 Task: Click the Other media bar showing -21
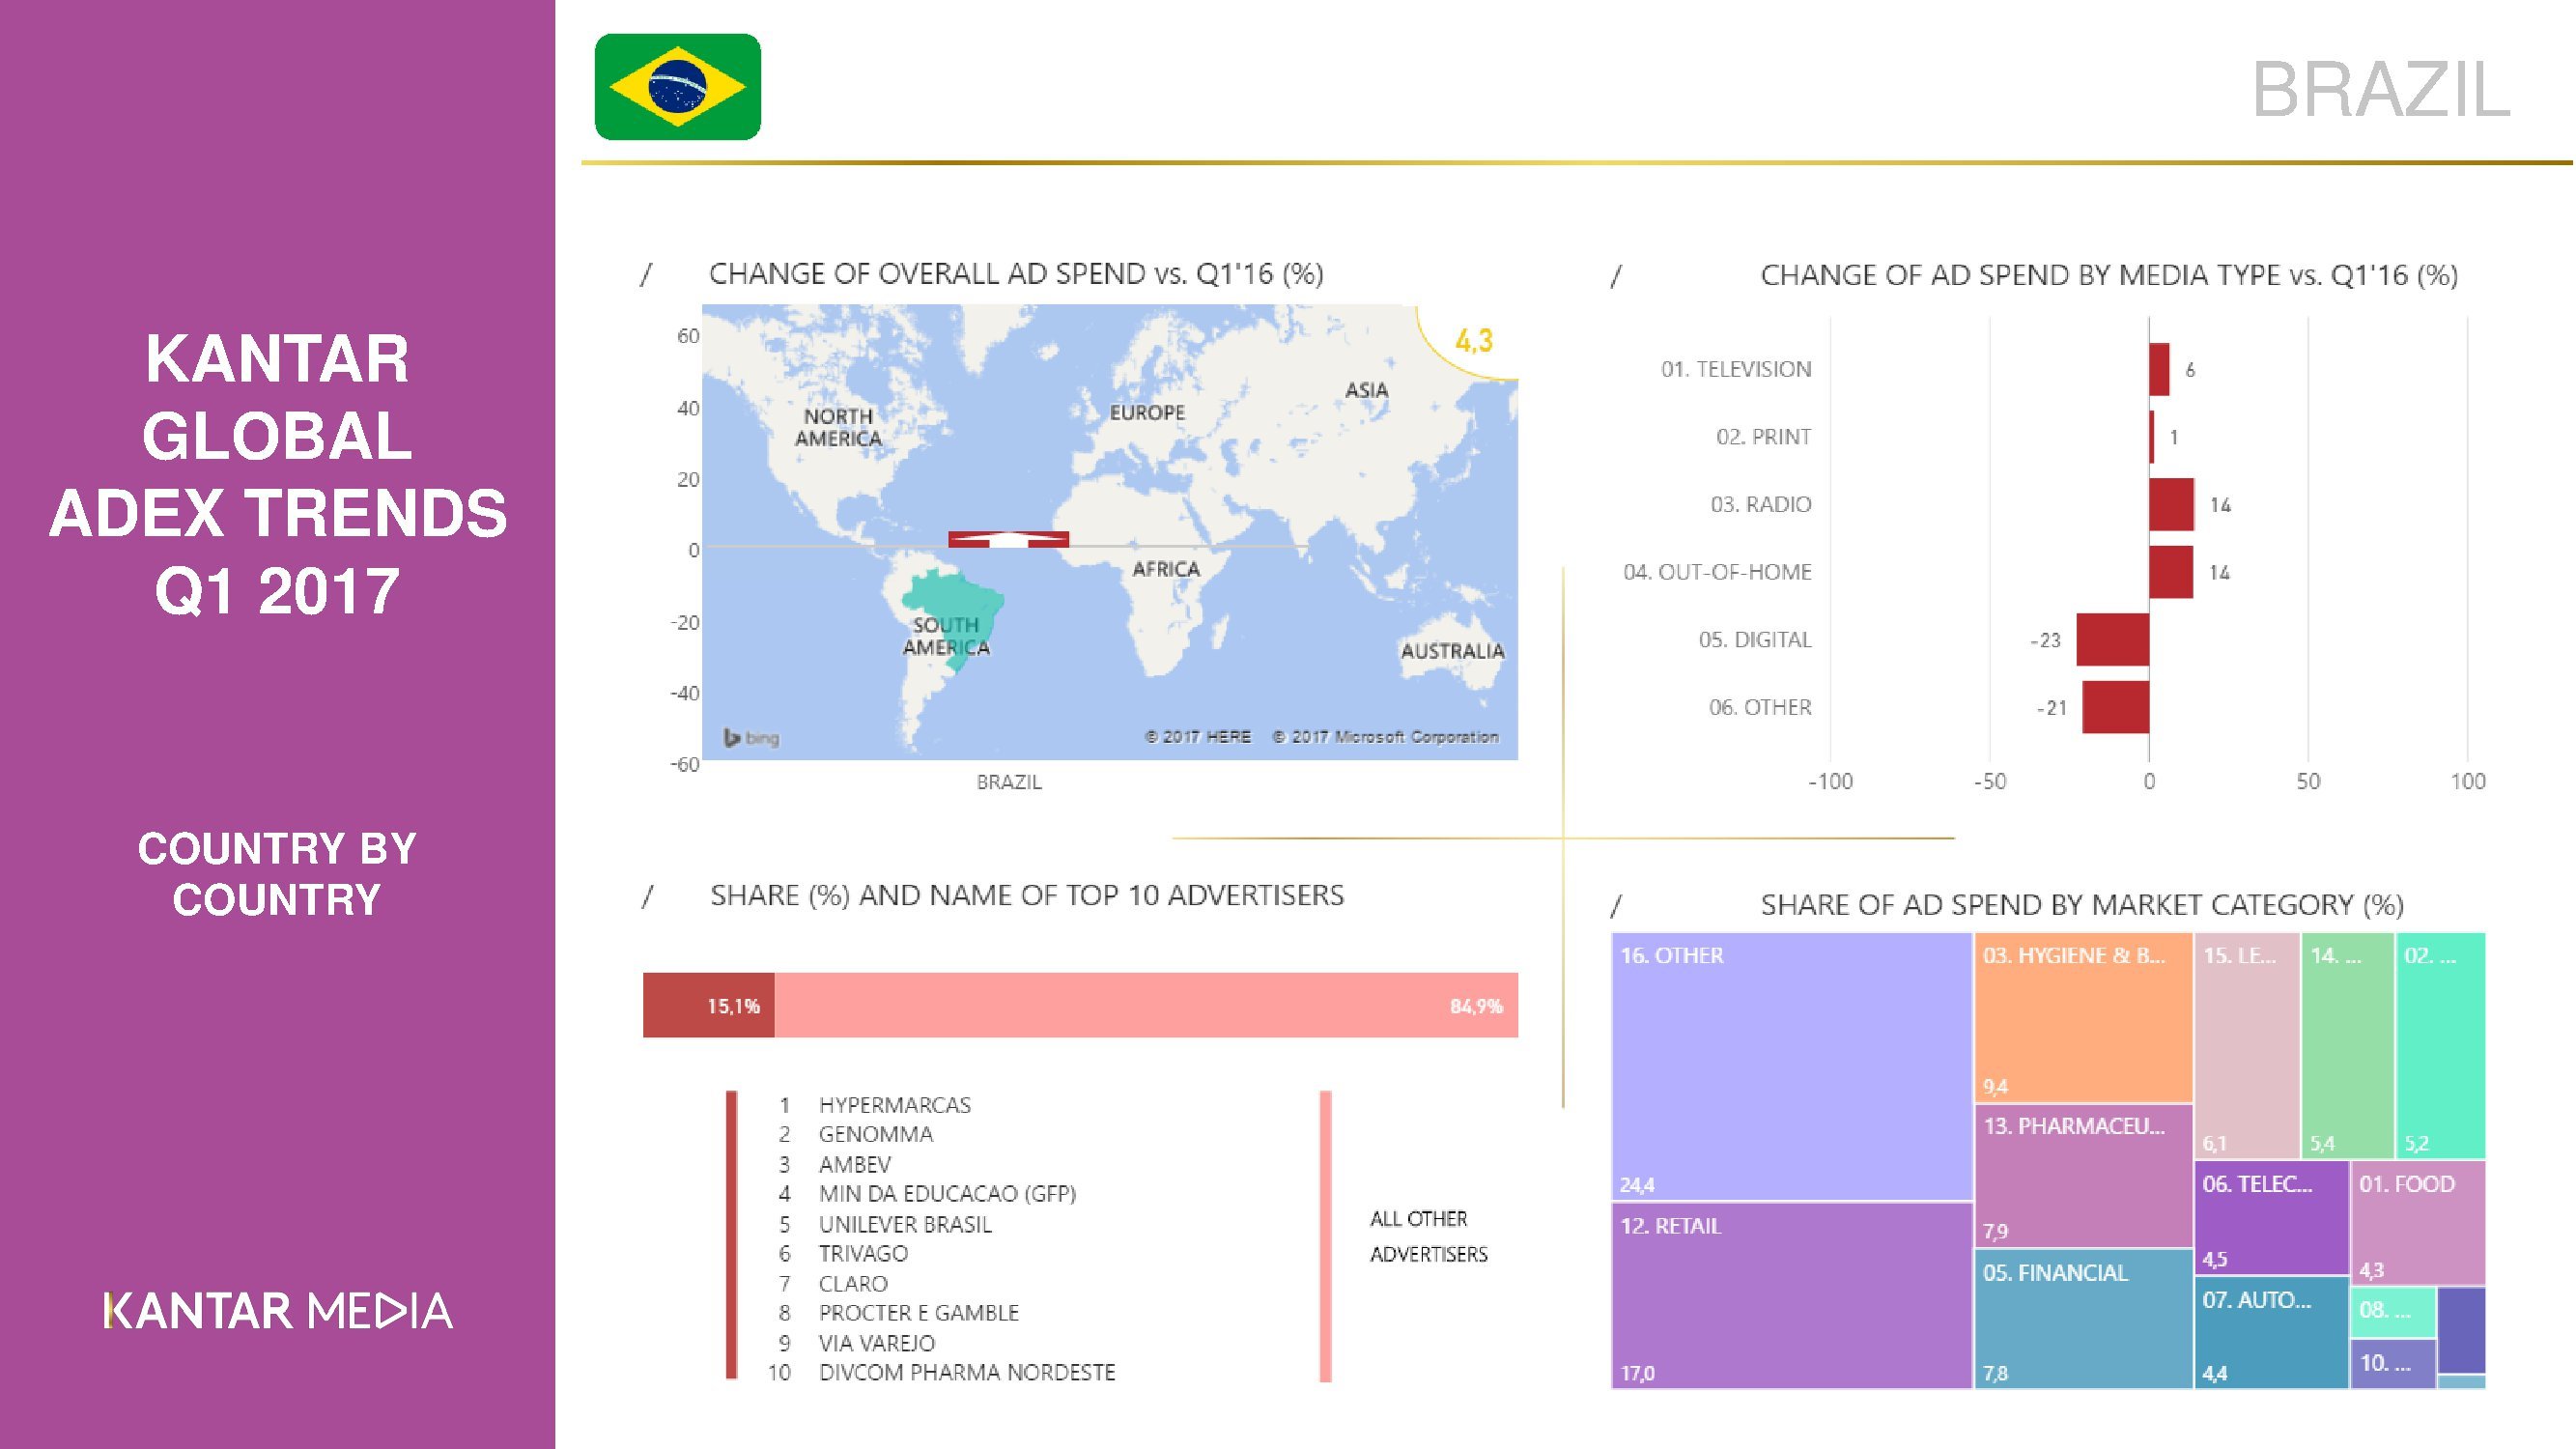point(2115,707)
